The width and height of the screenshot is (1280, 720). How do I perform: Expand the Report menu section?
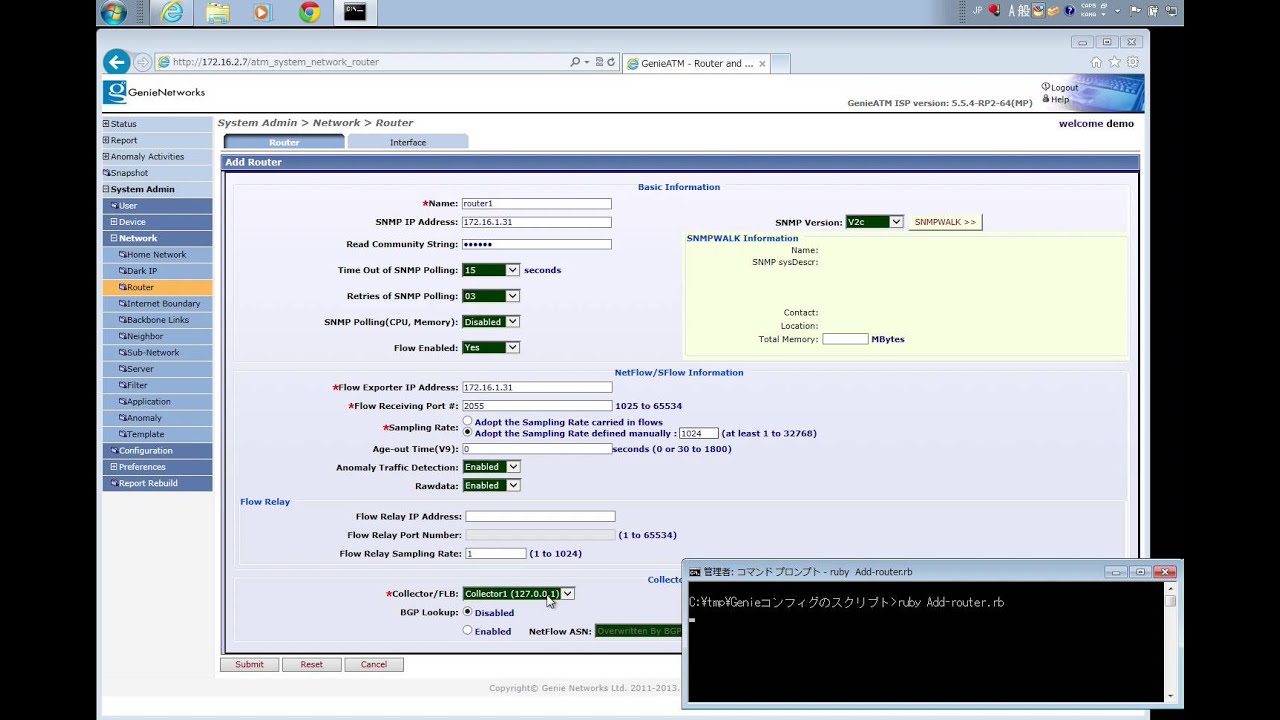(x=157, y=140)
